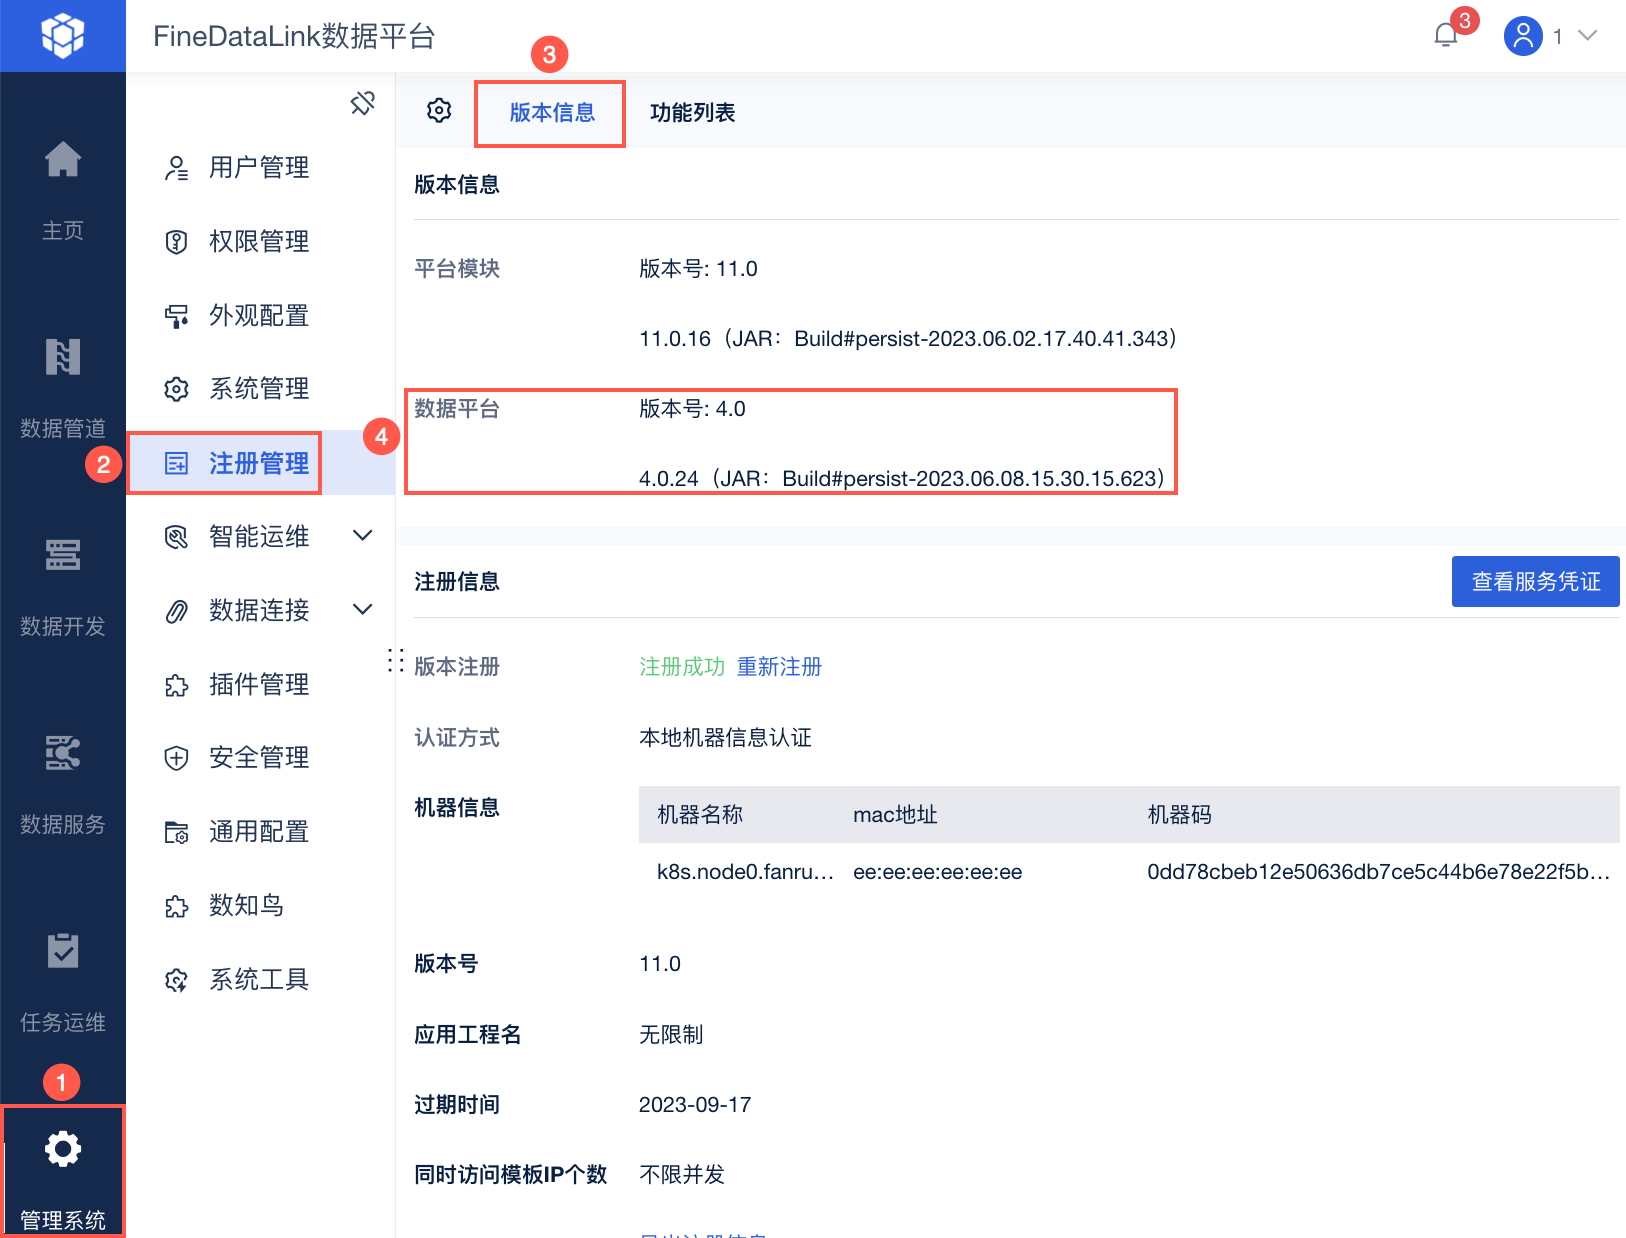Click the mac address ee:ee:ee:ee:ee:ee
The image size is (1626, 1238).
tap(938, 872)
